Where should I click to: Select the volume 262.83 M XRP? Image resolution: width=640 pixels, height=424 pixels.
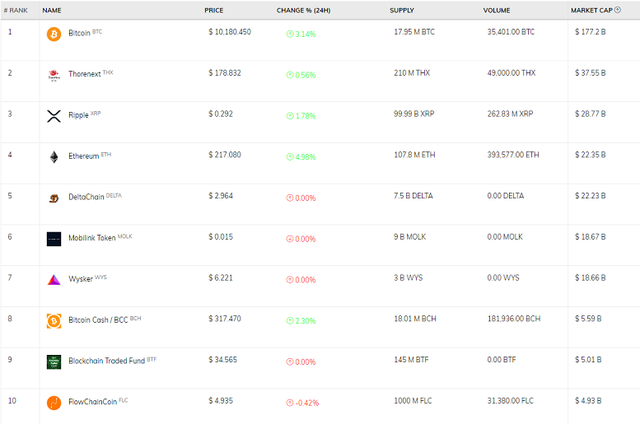point(510,114)
